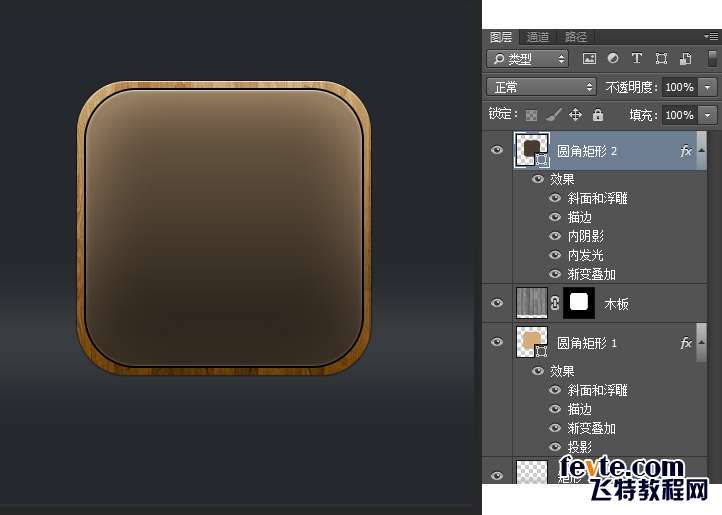Click the fx icon on 圆角矩形 2
This screenshot has width=722, height=515.
coord(686,151)
